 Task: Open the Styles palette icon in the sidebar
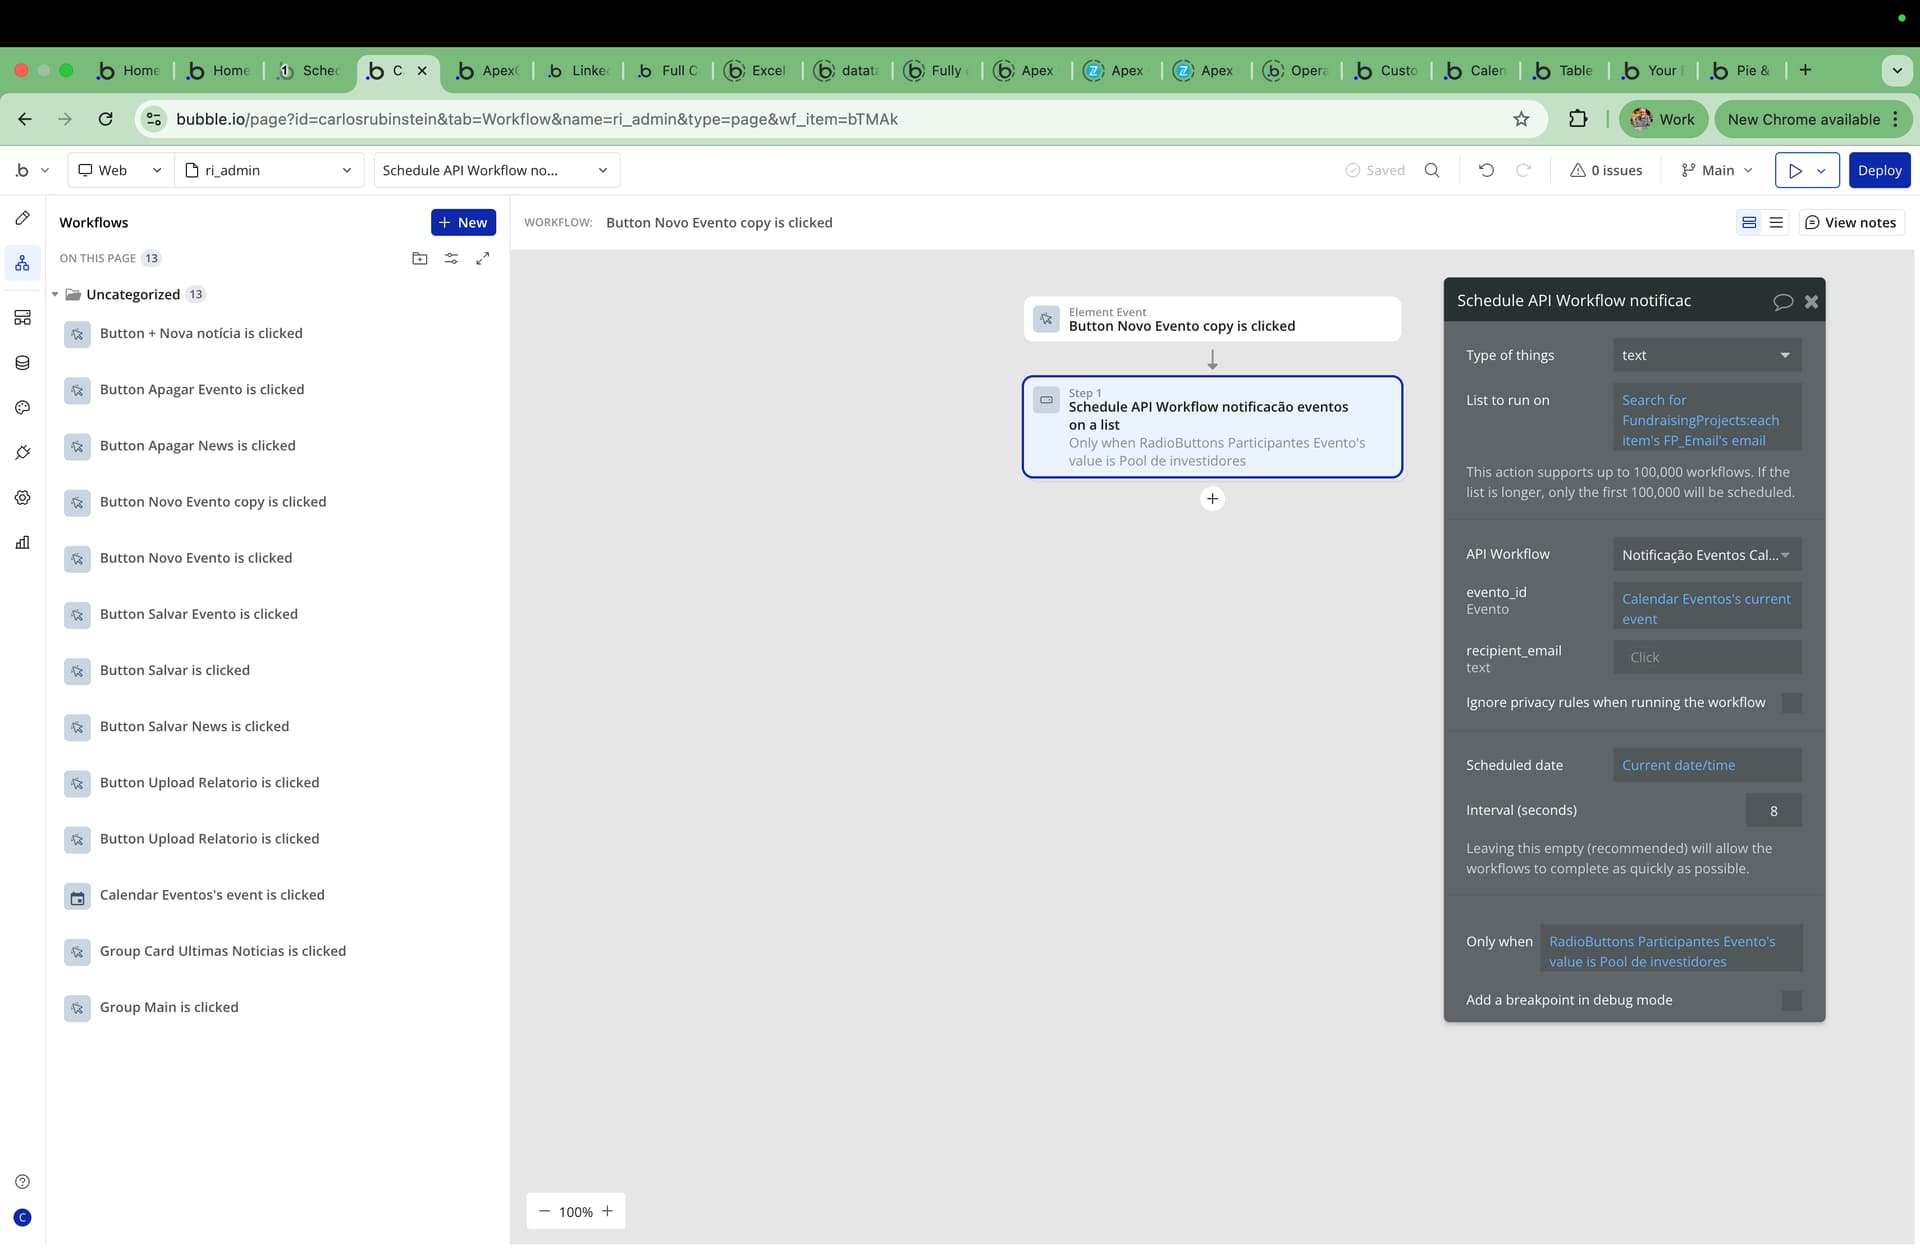[x=22, y=408]
